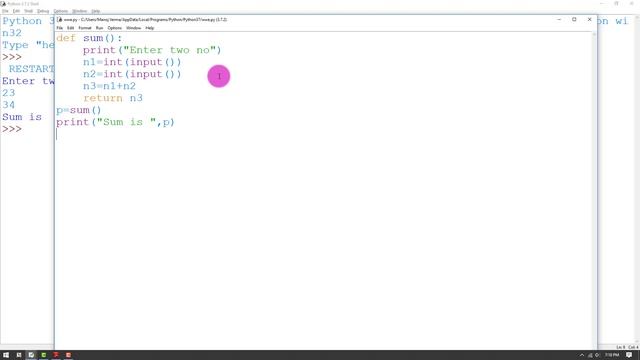640x360 pixels.
Task: Click the editor's vertical scrollbar
Action: 594,190
